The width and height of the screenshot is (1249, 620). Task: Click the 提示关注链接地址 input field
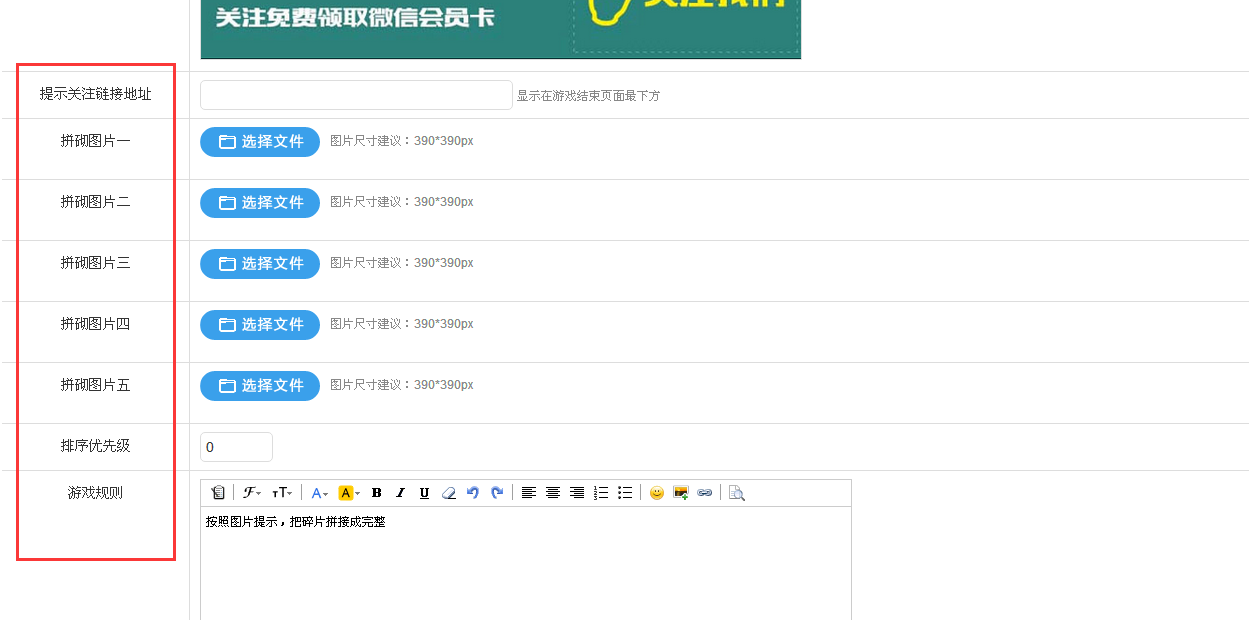pos(356,95)
